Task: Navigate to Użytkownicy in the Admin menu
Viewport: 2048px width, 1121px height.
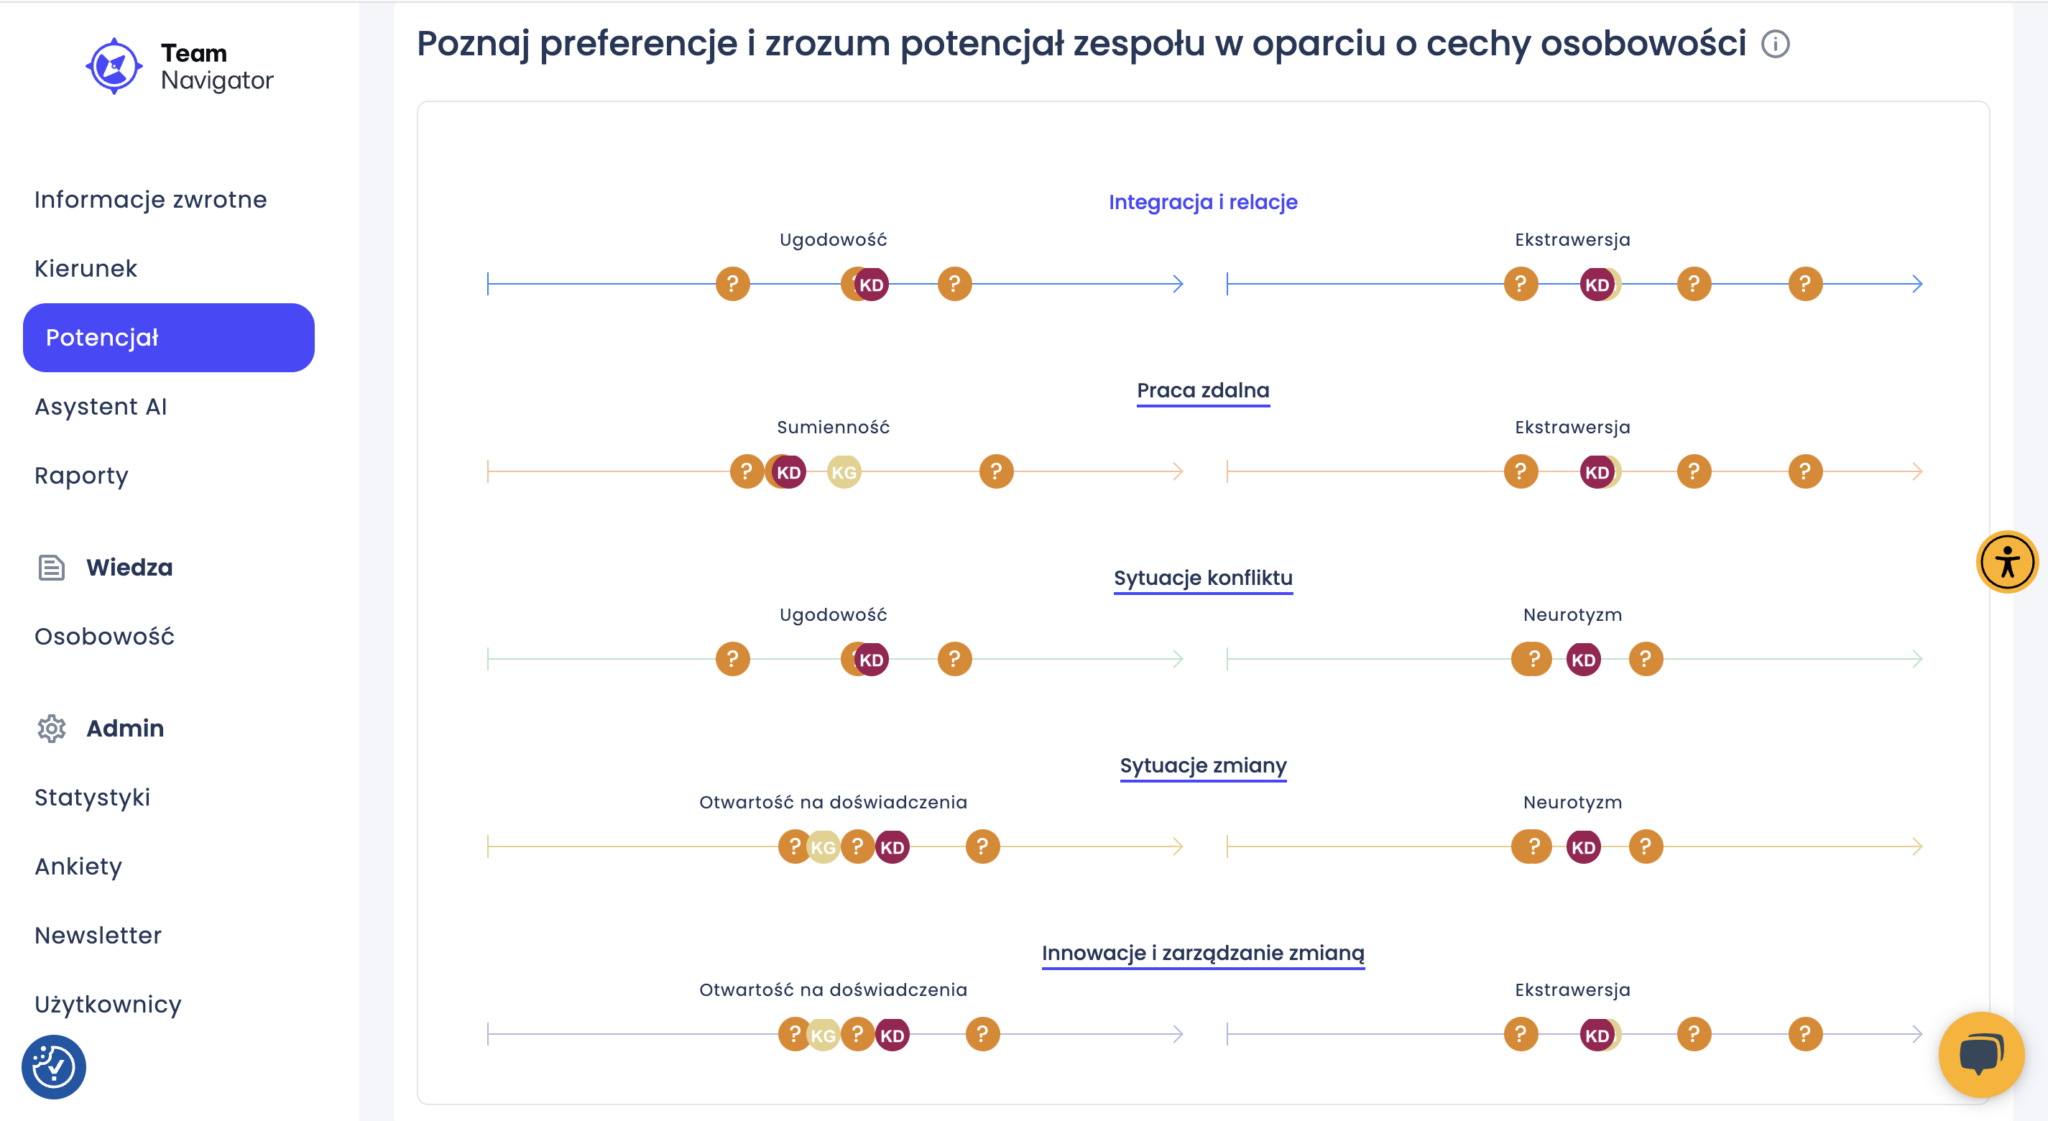Action: (108, 1005)
